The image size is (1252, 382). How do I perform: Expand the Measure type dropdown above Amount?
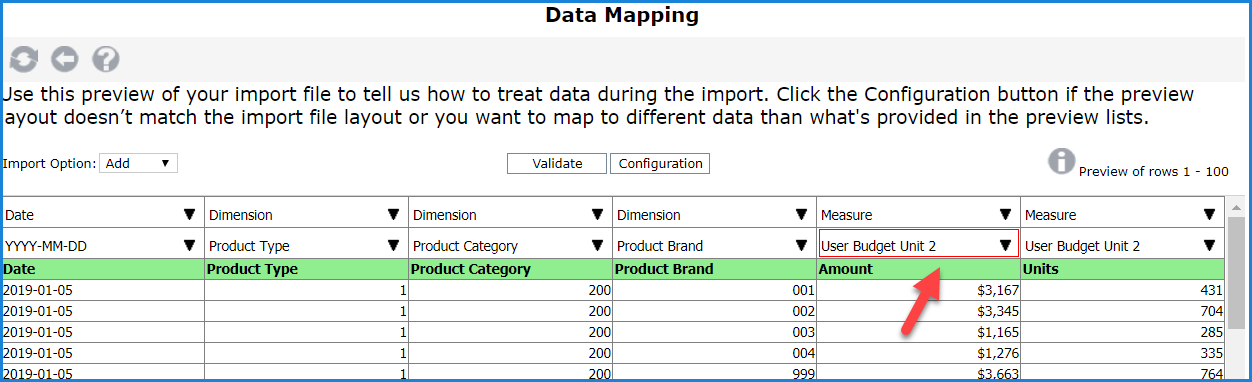tap(916, 214)
